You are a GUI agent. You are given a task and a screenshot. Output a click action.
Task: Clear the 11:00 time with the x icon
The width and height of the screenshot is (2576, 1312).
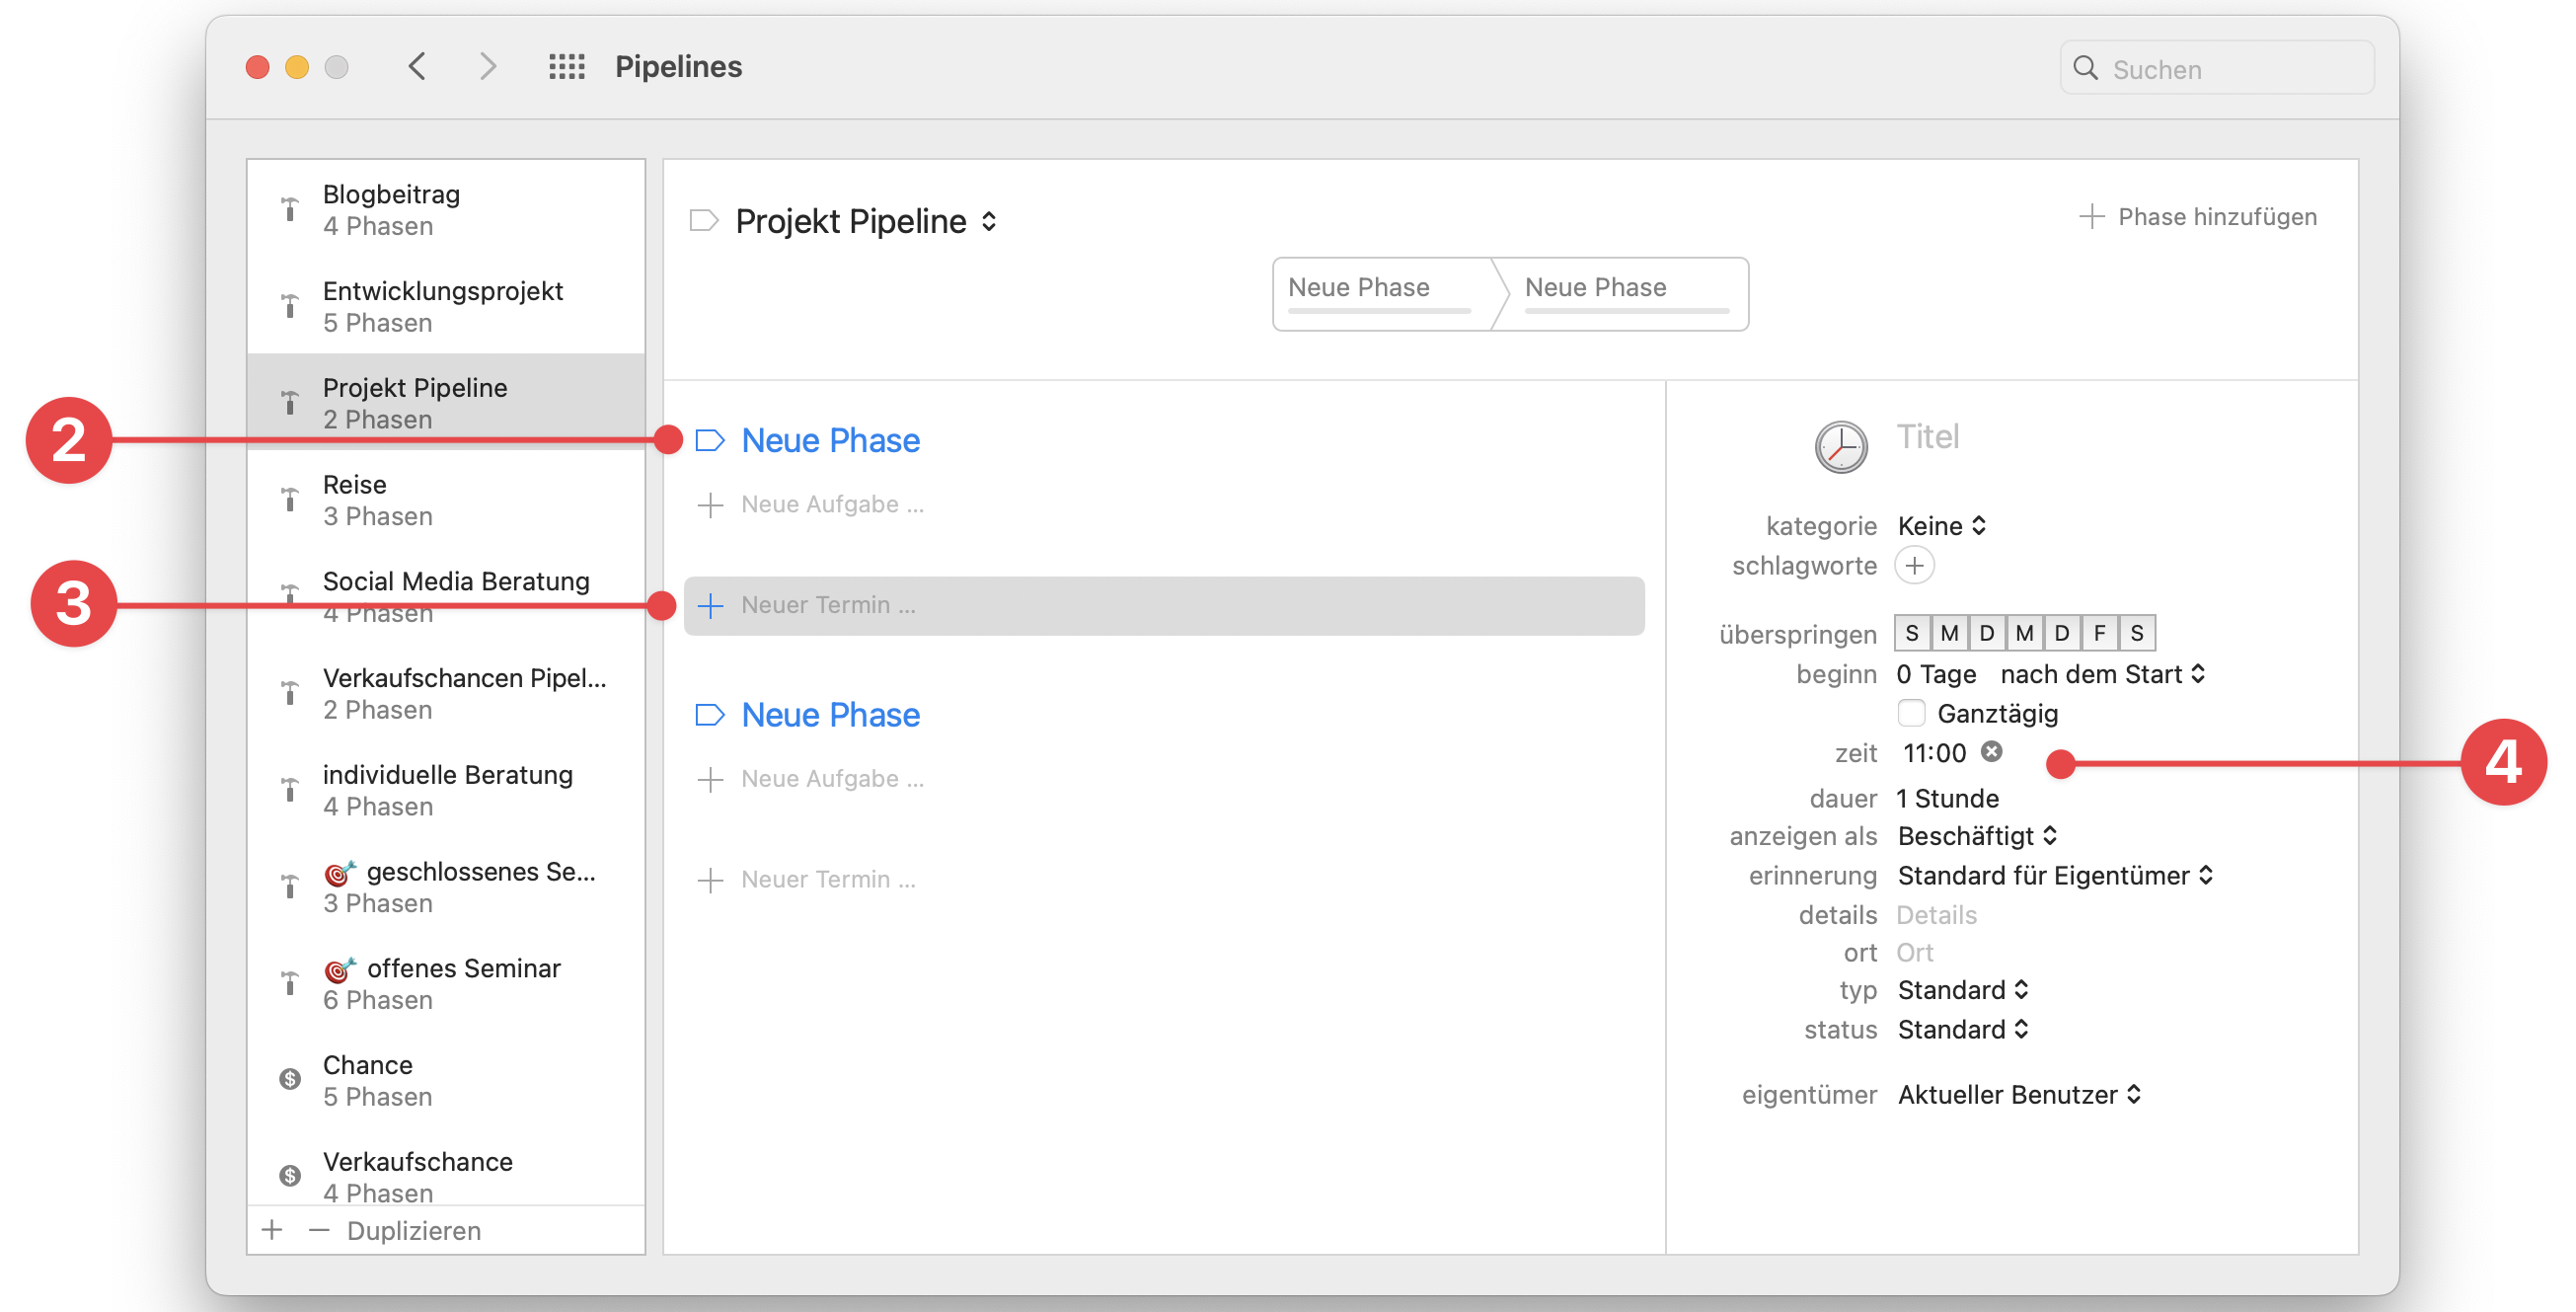[1991, 752]
